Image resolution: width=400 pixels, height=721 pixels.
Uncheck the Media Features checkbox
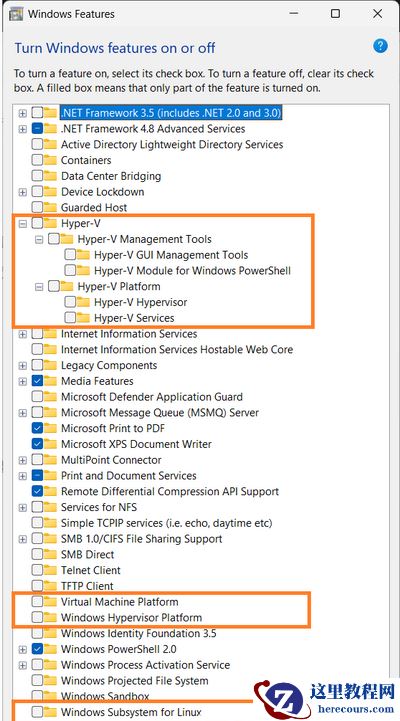37,381
